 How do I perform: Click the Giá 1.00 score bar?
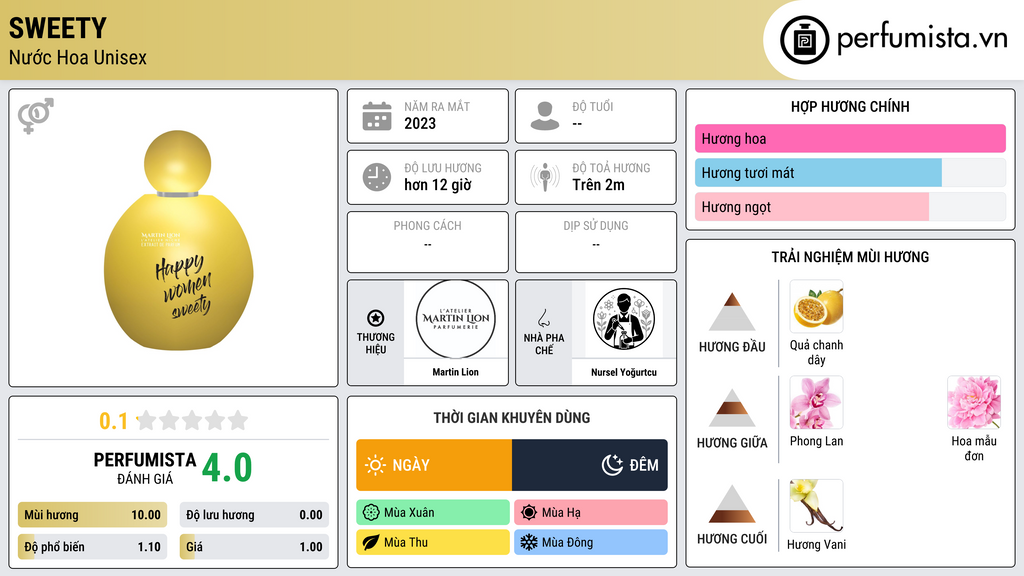(254, 547)
